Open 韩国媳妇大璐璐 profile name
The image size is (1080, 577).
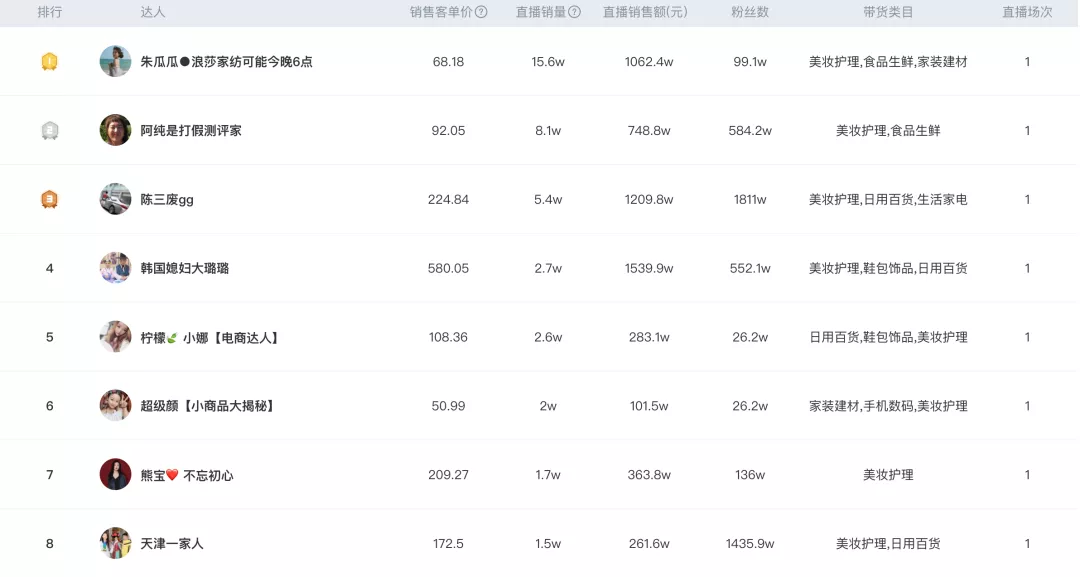(x=185, y=269)
